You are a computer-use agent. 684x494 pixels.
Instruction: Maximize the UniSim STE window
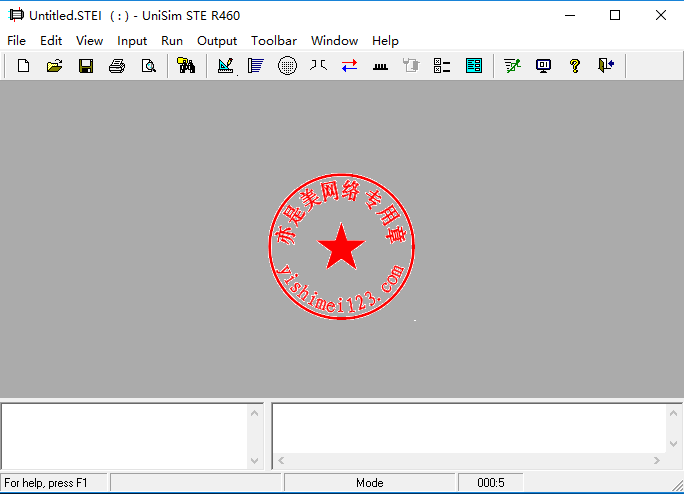[x=615, y=15]
